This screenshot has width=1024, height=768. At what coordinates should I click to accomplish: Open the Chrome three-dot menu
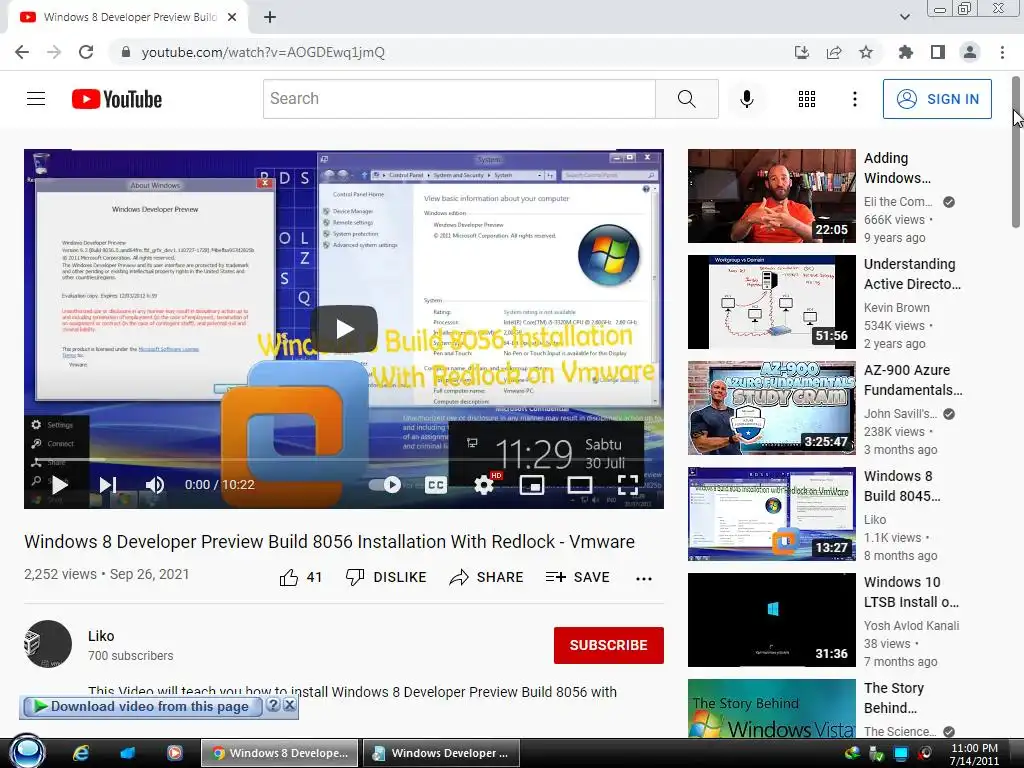point(1002,52)
